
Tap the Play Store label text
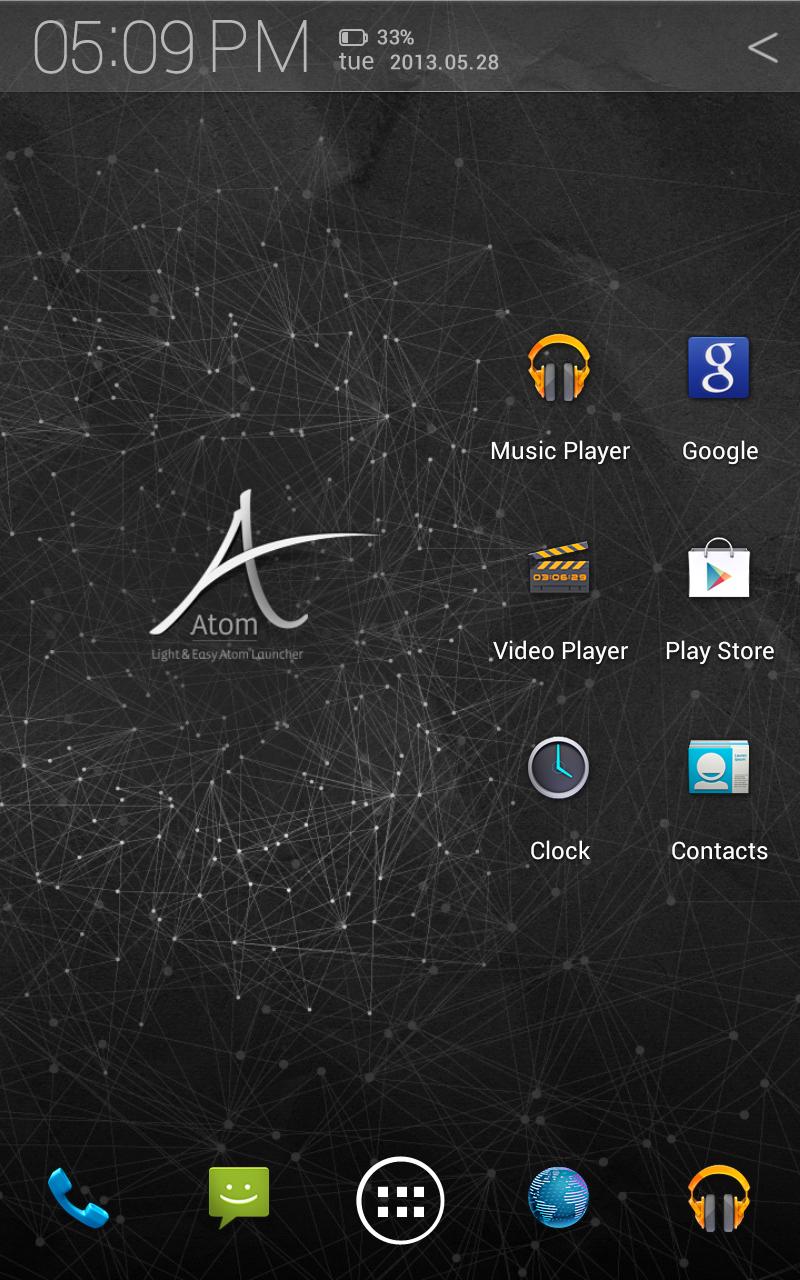pos(719,650)
